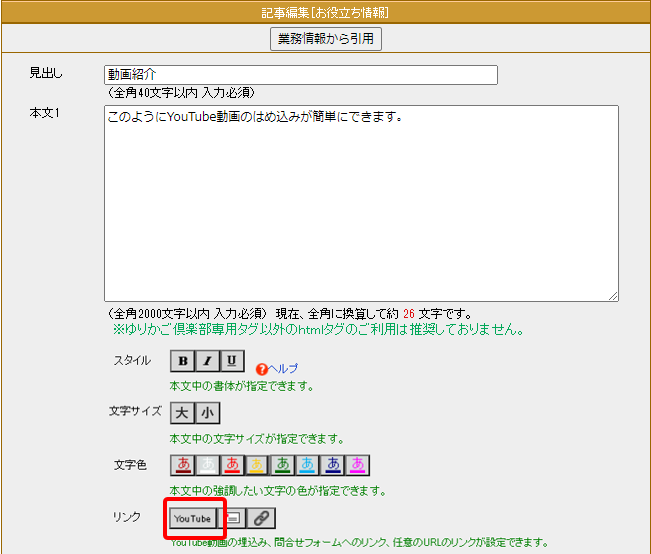Choose navy blue あ text color
This screenshot has width=651, height=554.
tap(332, 465)
